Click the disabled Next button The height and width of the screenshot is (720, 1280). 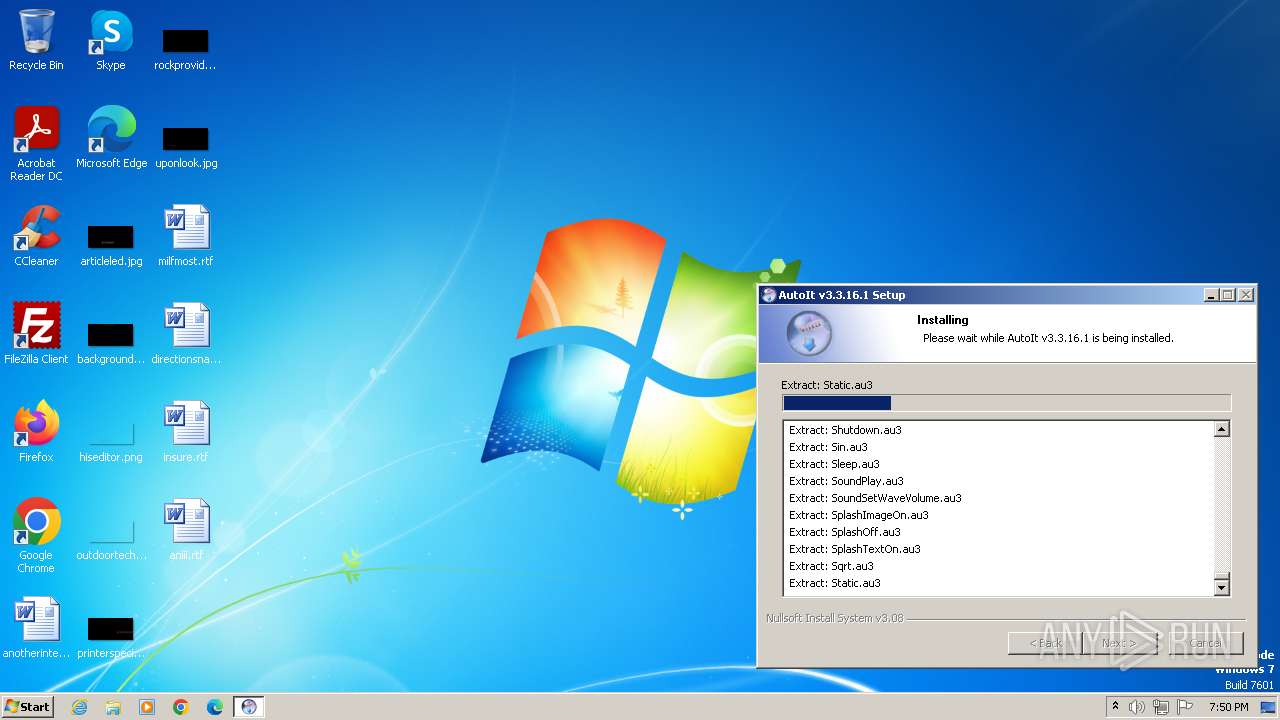coord(1119,643)
